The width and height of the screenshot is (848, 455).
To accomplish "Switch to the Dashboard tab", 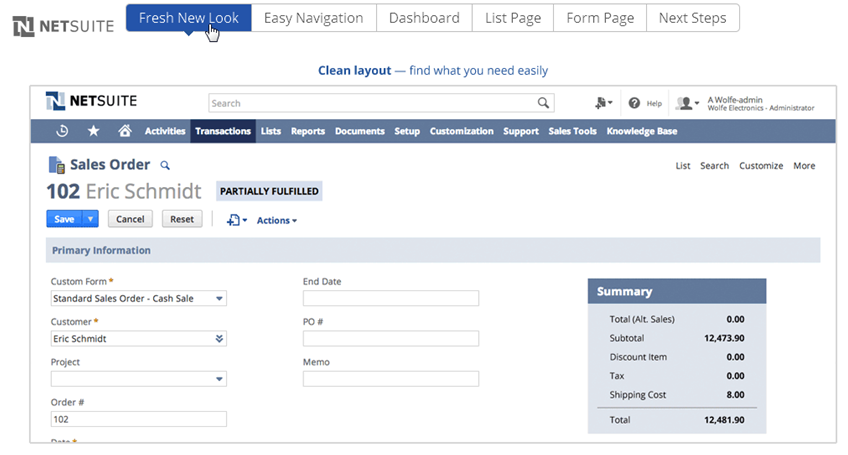I will coord(424,18).
